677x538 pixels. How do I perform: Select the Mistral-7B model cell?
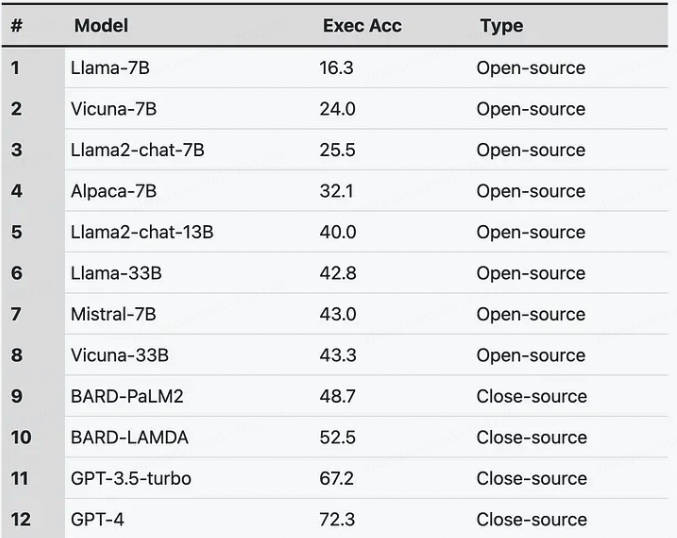(x=114, y=314)
